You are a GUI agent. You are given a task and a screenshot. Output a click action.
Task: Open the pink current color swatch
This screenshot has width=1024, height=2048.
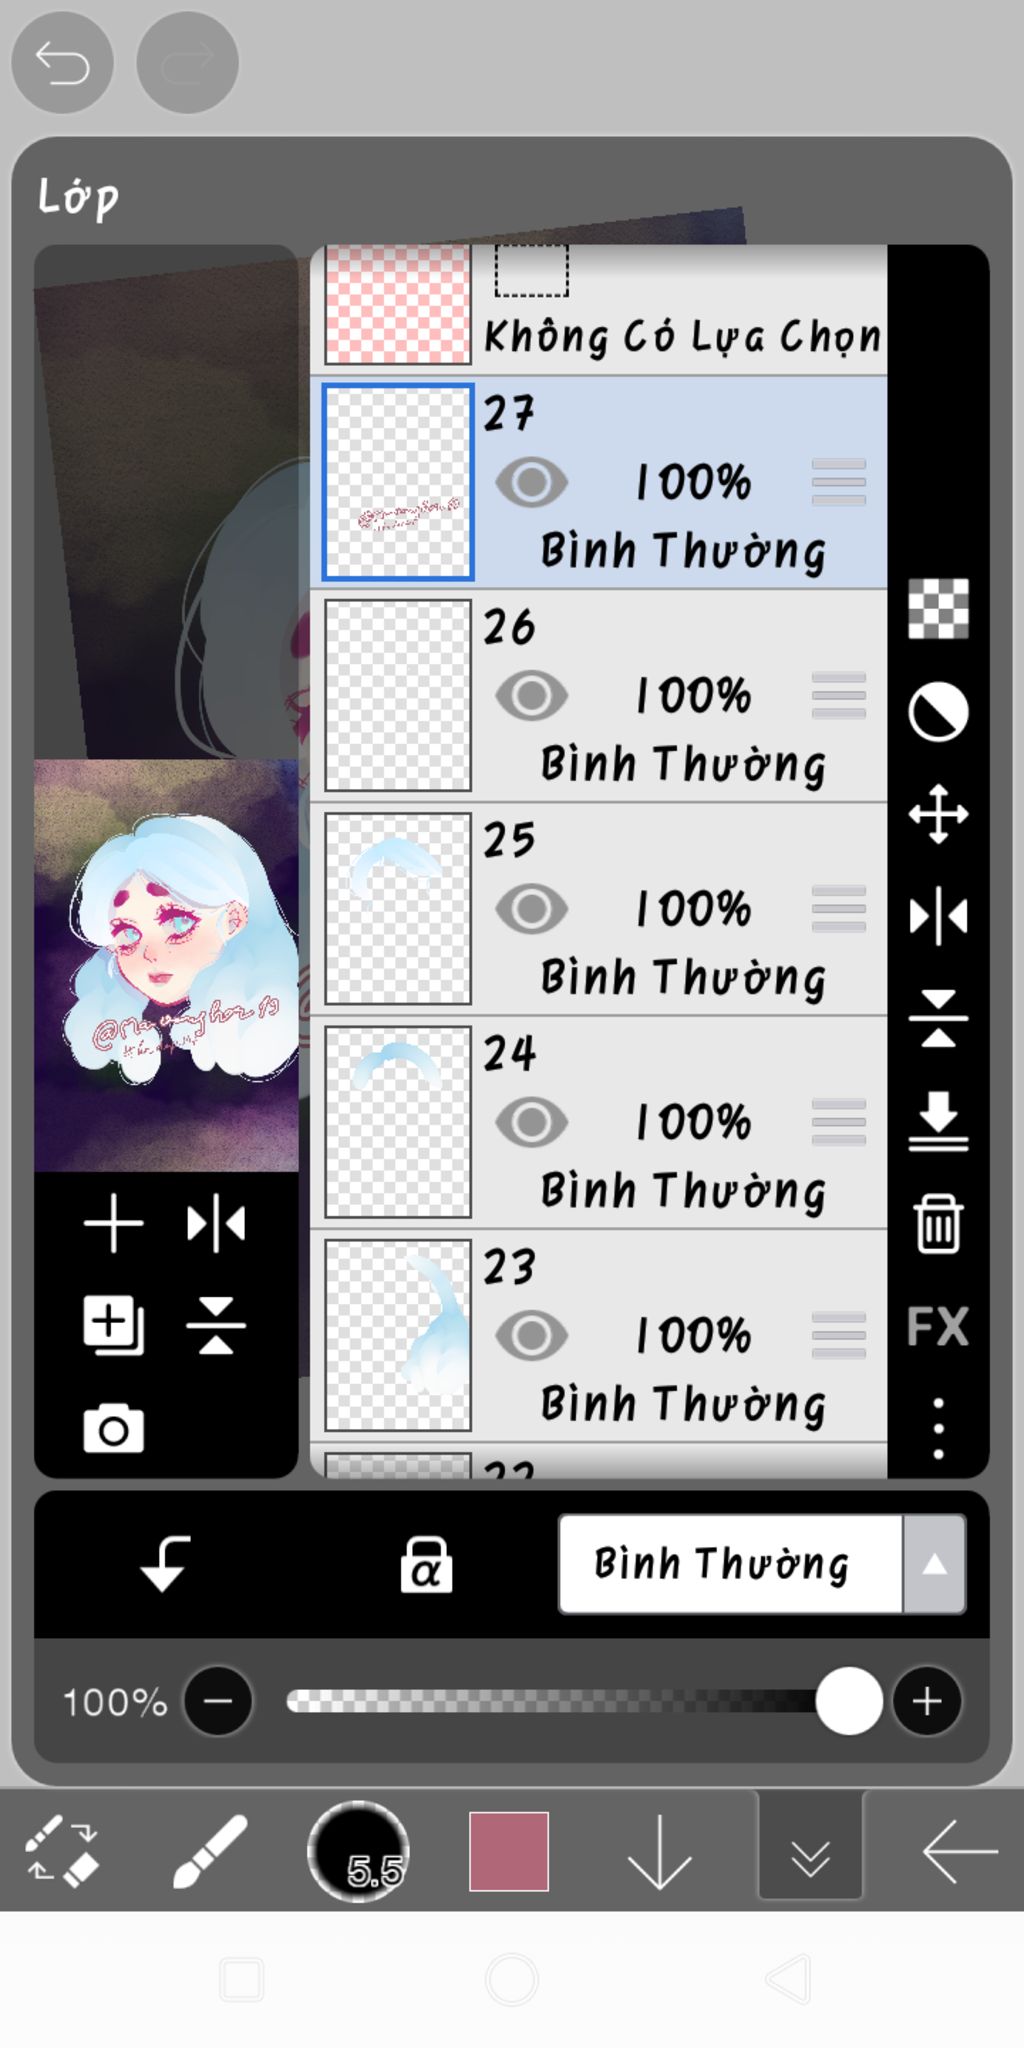tap(509, 1851)
